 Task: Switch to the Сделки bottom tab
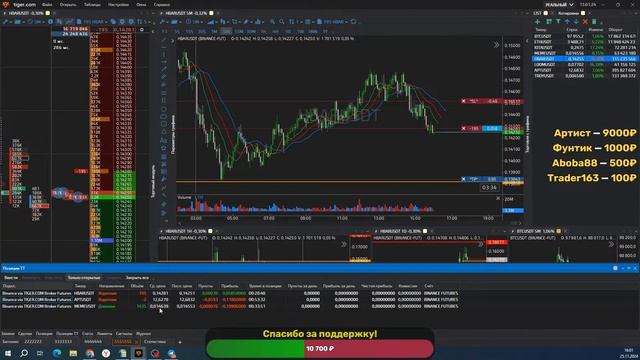click(25, 333)
